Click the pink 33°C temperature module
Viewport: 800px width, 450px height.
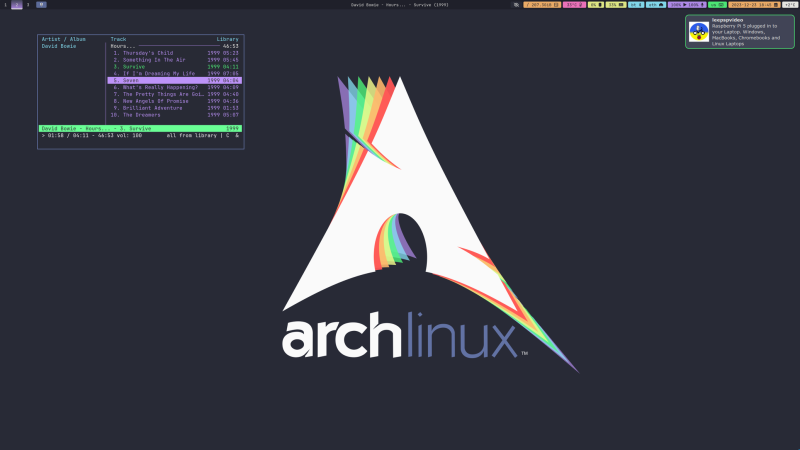pos(574,5)
